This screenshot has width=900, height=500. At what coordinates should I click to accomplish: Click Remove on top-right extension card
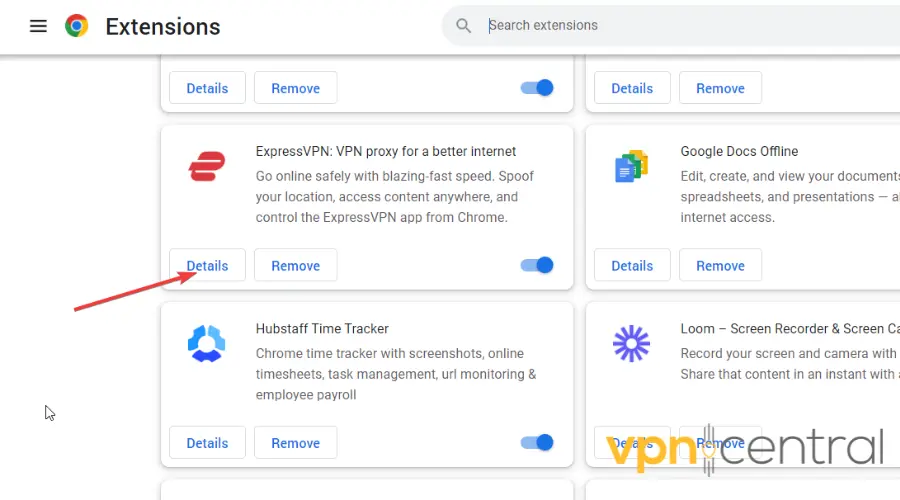tap(720, 88)
